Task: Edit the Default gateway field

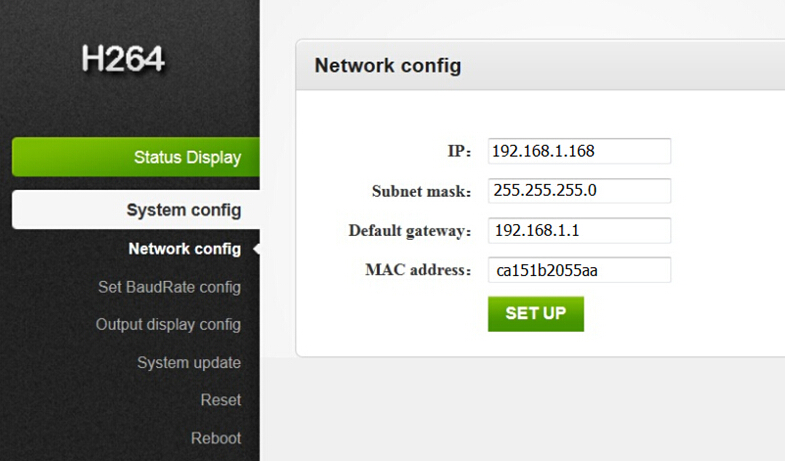Action: (x=579, y=230)
